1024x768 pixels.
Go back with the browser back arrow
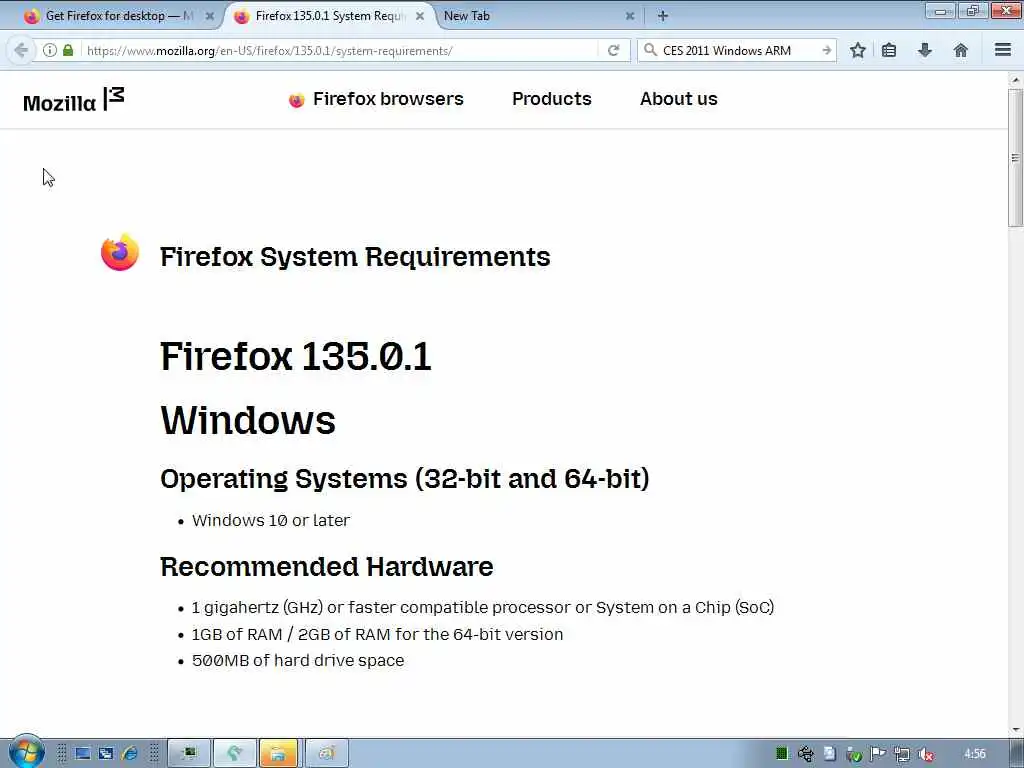21,50
